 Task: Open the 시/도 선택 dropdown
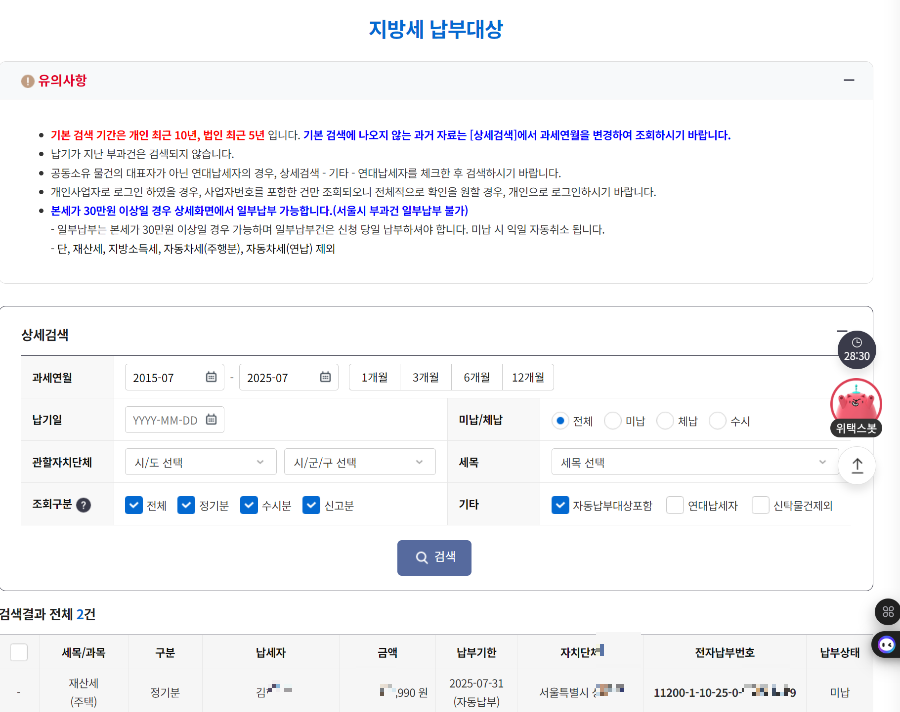[x=200, y=462]
